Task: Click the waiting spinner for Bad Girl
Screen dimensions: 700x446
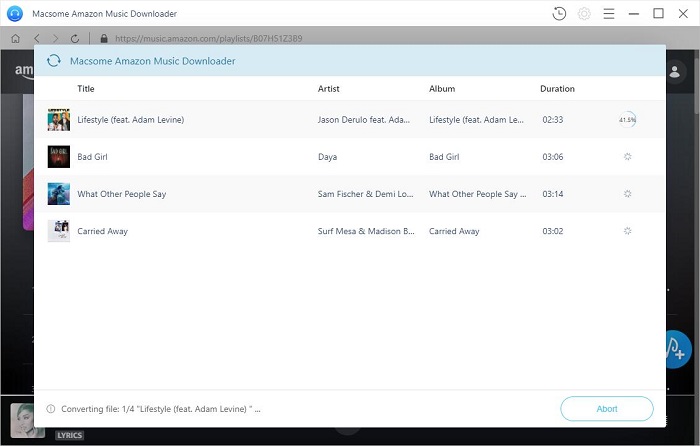Action: click(x=627, y=157)
